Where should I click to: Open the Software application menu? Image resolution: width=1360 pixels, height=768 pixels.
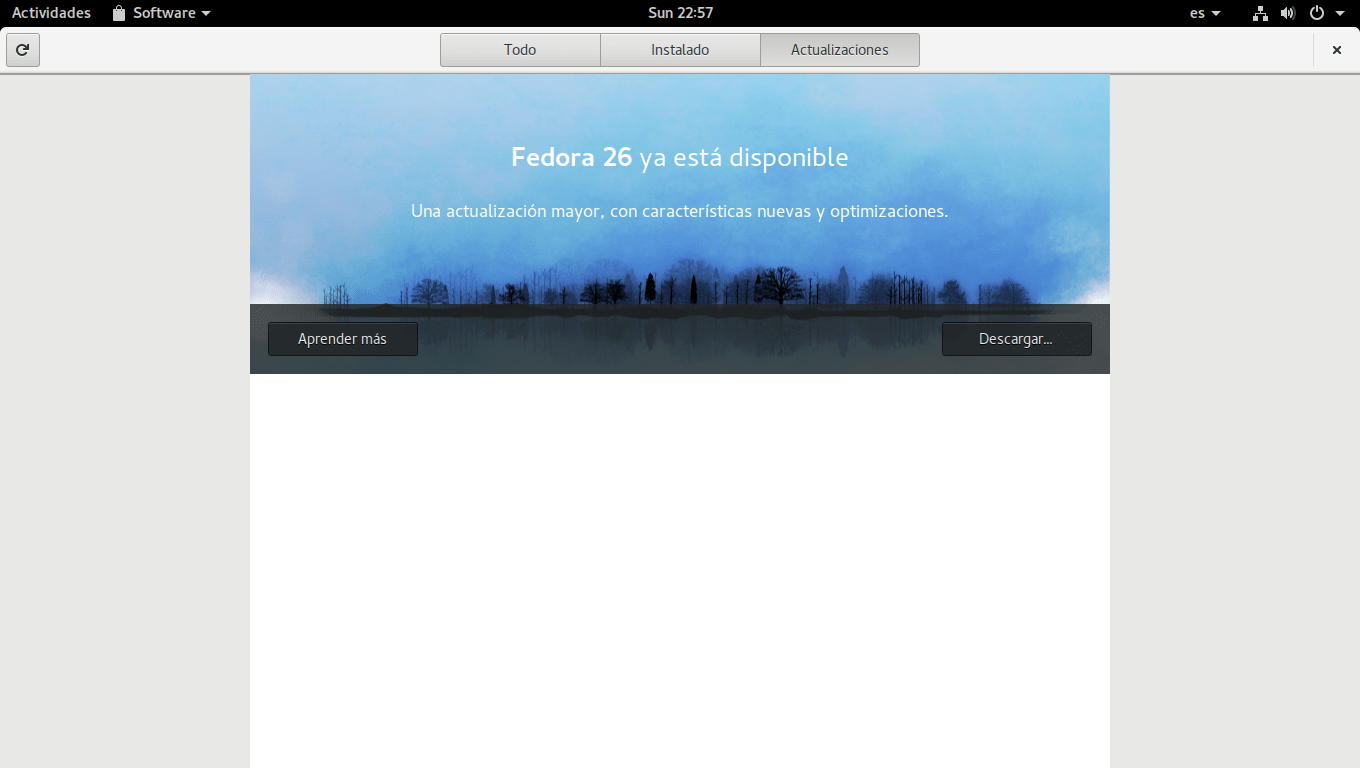tap(161, 13)
